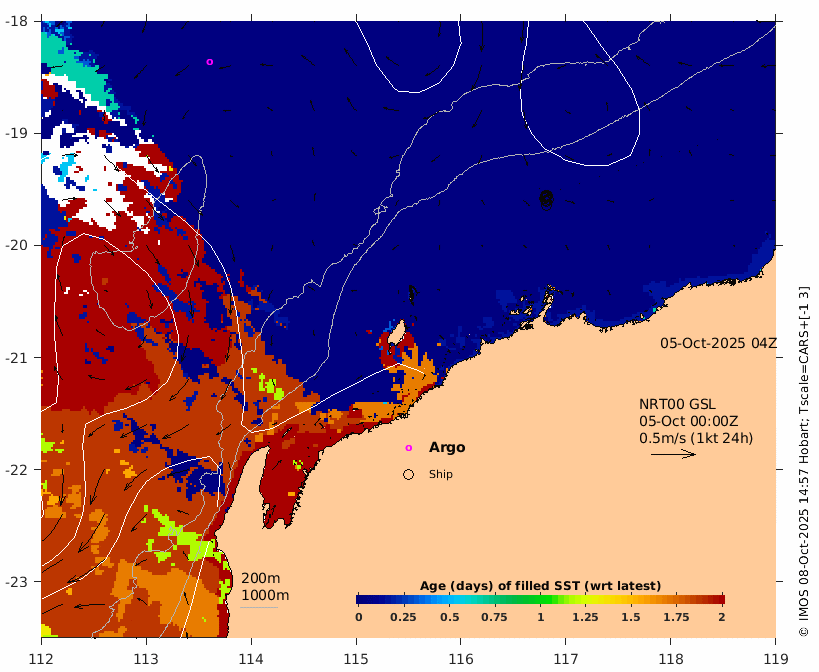This screenshot has height=672, width=819.
Task: Click the longitude axis label '113'
Action: 146,659
